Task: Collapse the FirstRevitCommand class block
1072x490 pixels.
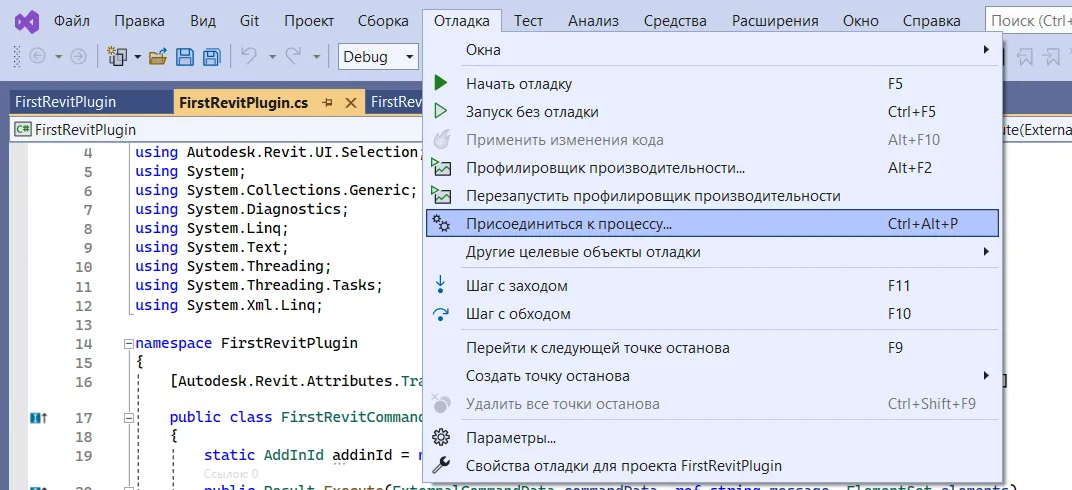Action: (x=128, y=418)
